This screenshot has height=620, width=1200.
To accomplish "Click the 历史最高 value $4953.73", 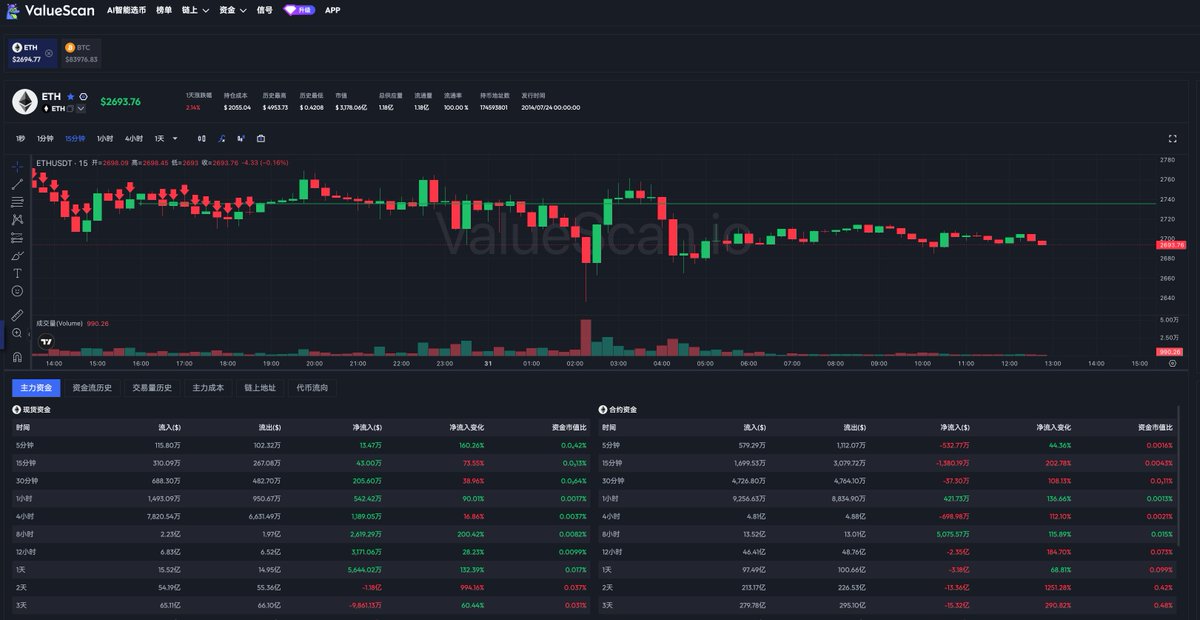I will pos(275,107).
